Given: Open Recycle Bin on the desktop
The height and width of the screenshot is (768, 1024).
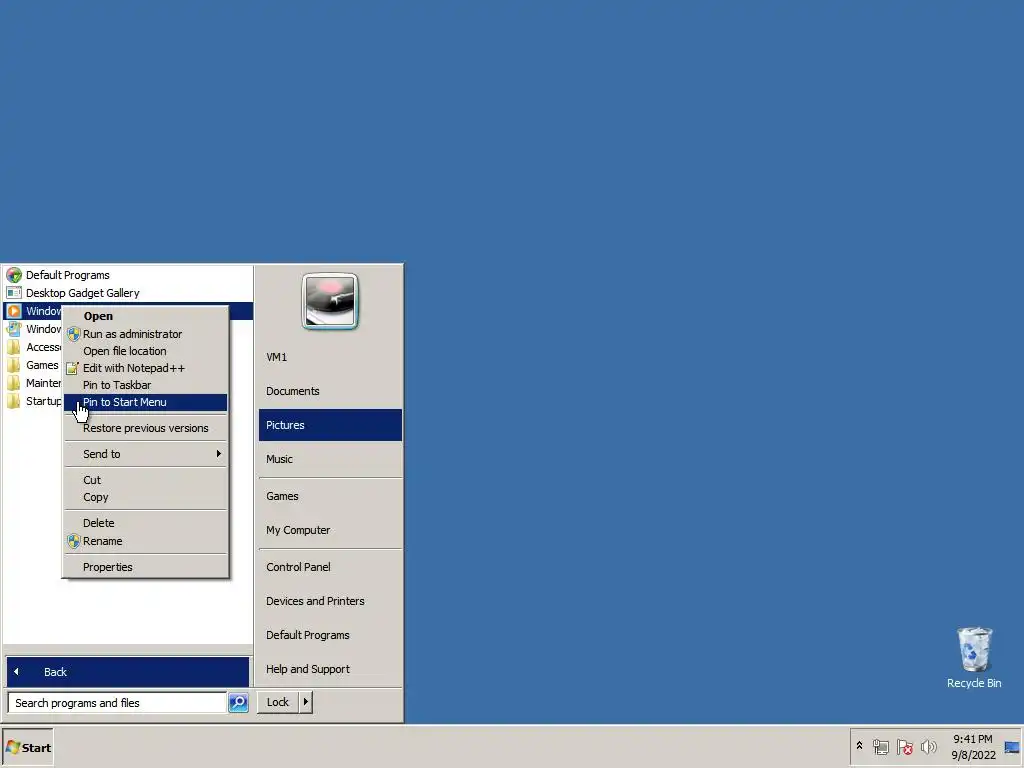Looking at the screenshot, I should click(x=974, y=658).
